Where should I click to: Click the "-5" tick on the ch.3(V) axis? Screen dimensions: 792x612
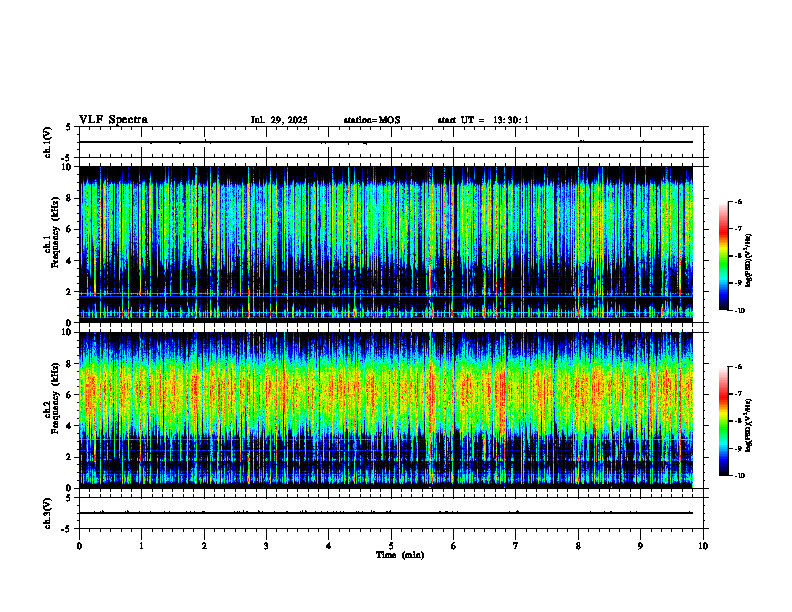click(66, 529)
